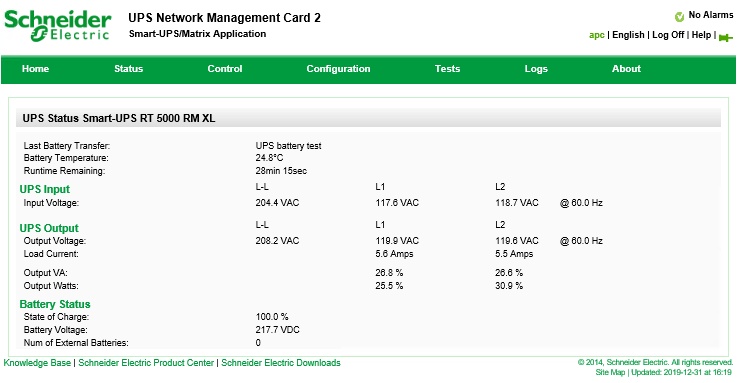Screen dimensions: 743x383
Task: Open the About menu
Action: point(626,69)
